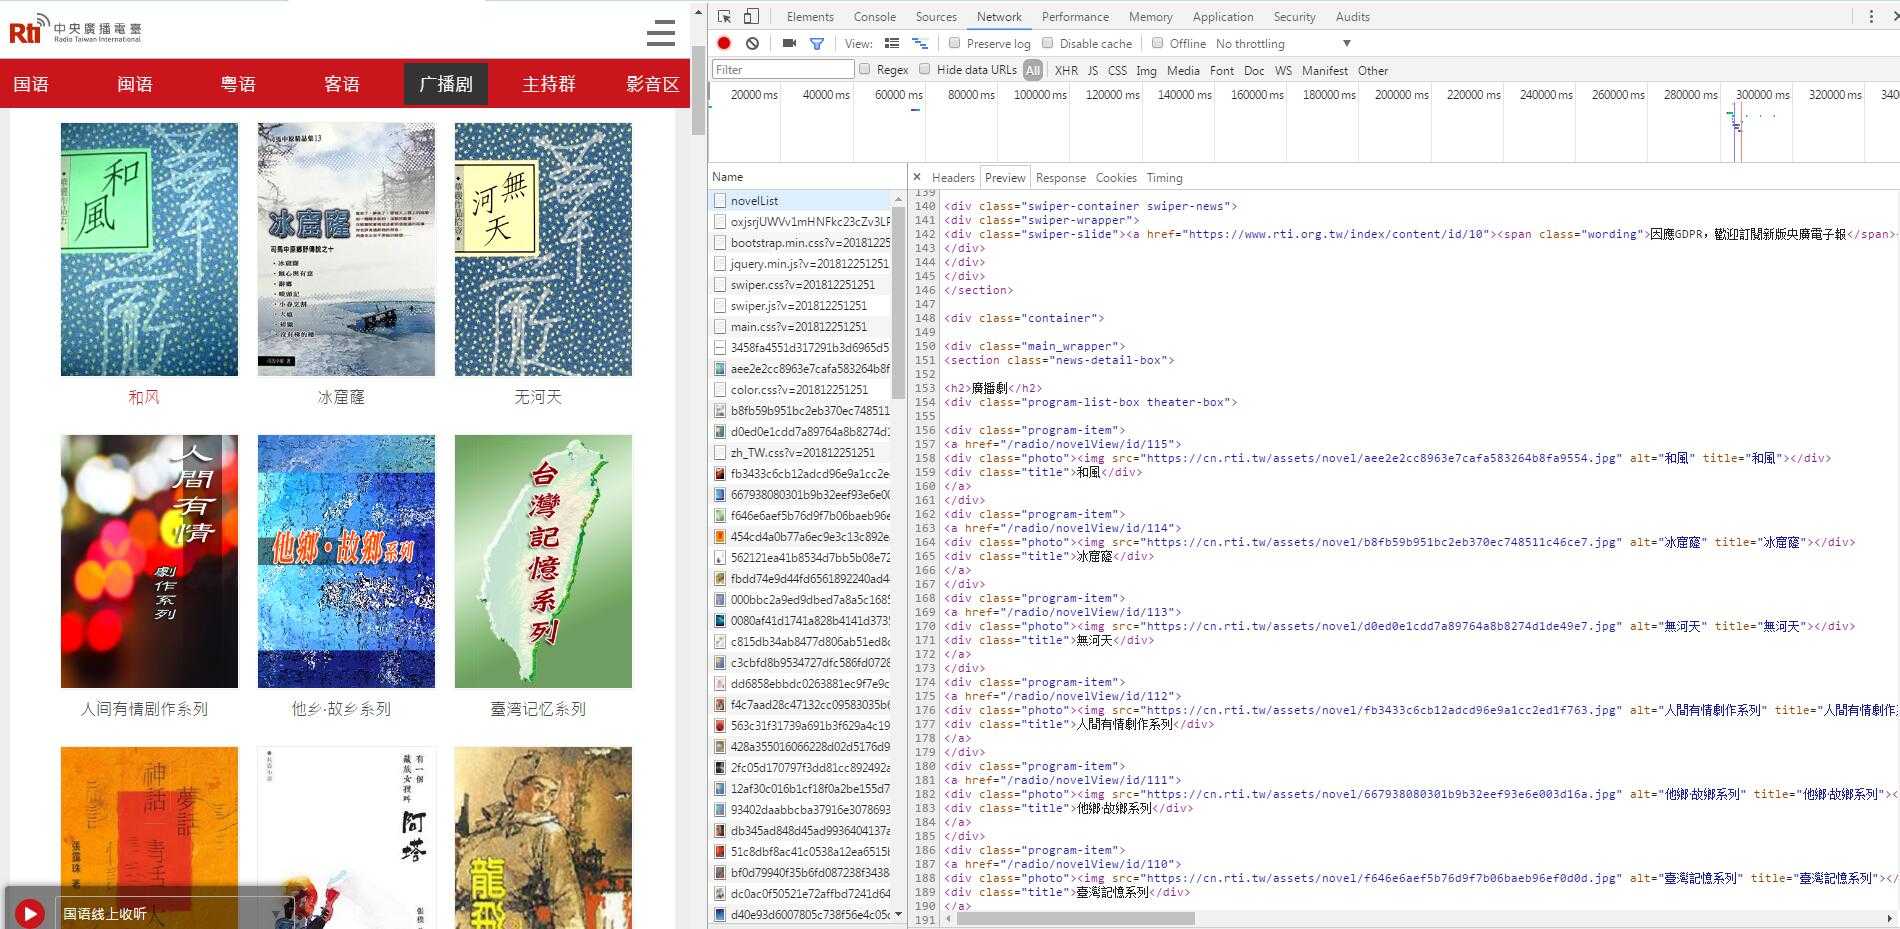Open the Audits tab

click(x=1353, y=16)
